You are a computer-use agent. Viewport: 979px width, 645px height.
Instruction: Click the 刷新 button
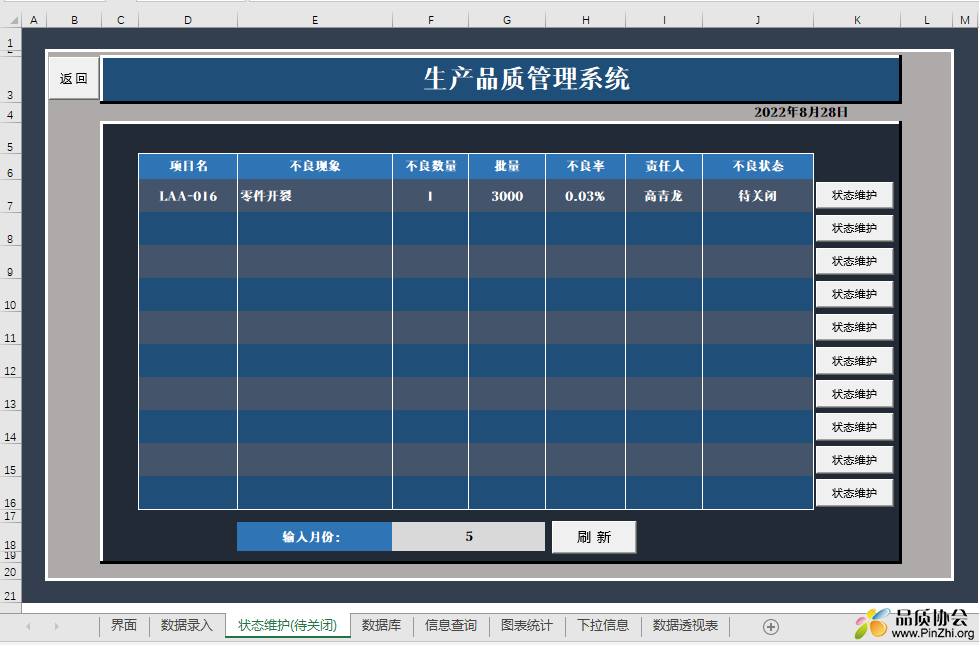[x=594, y=537]
